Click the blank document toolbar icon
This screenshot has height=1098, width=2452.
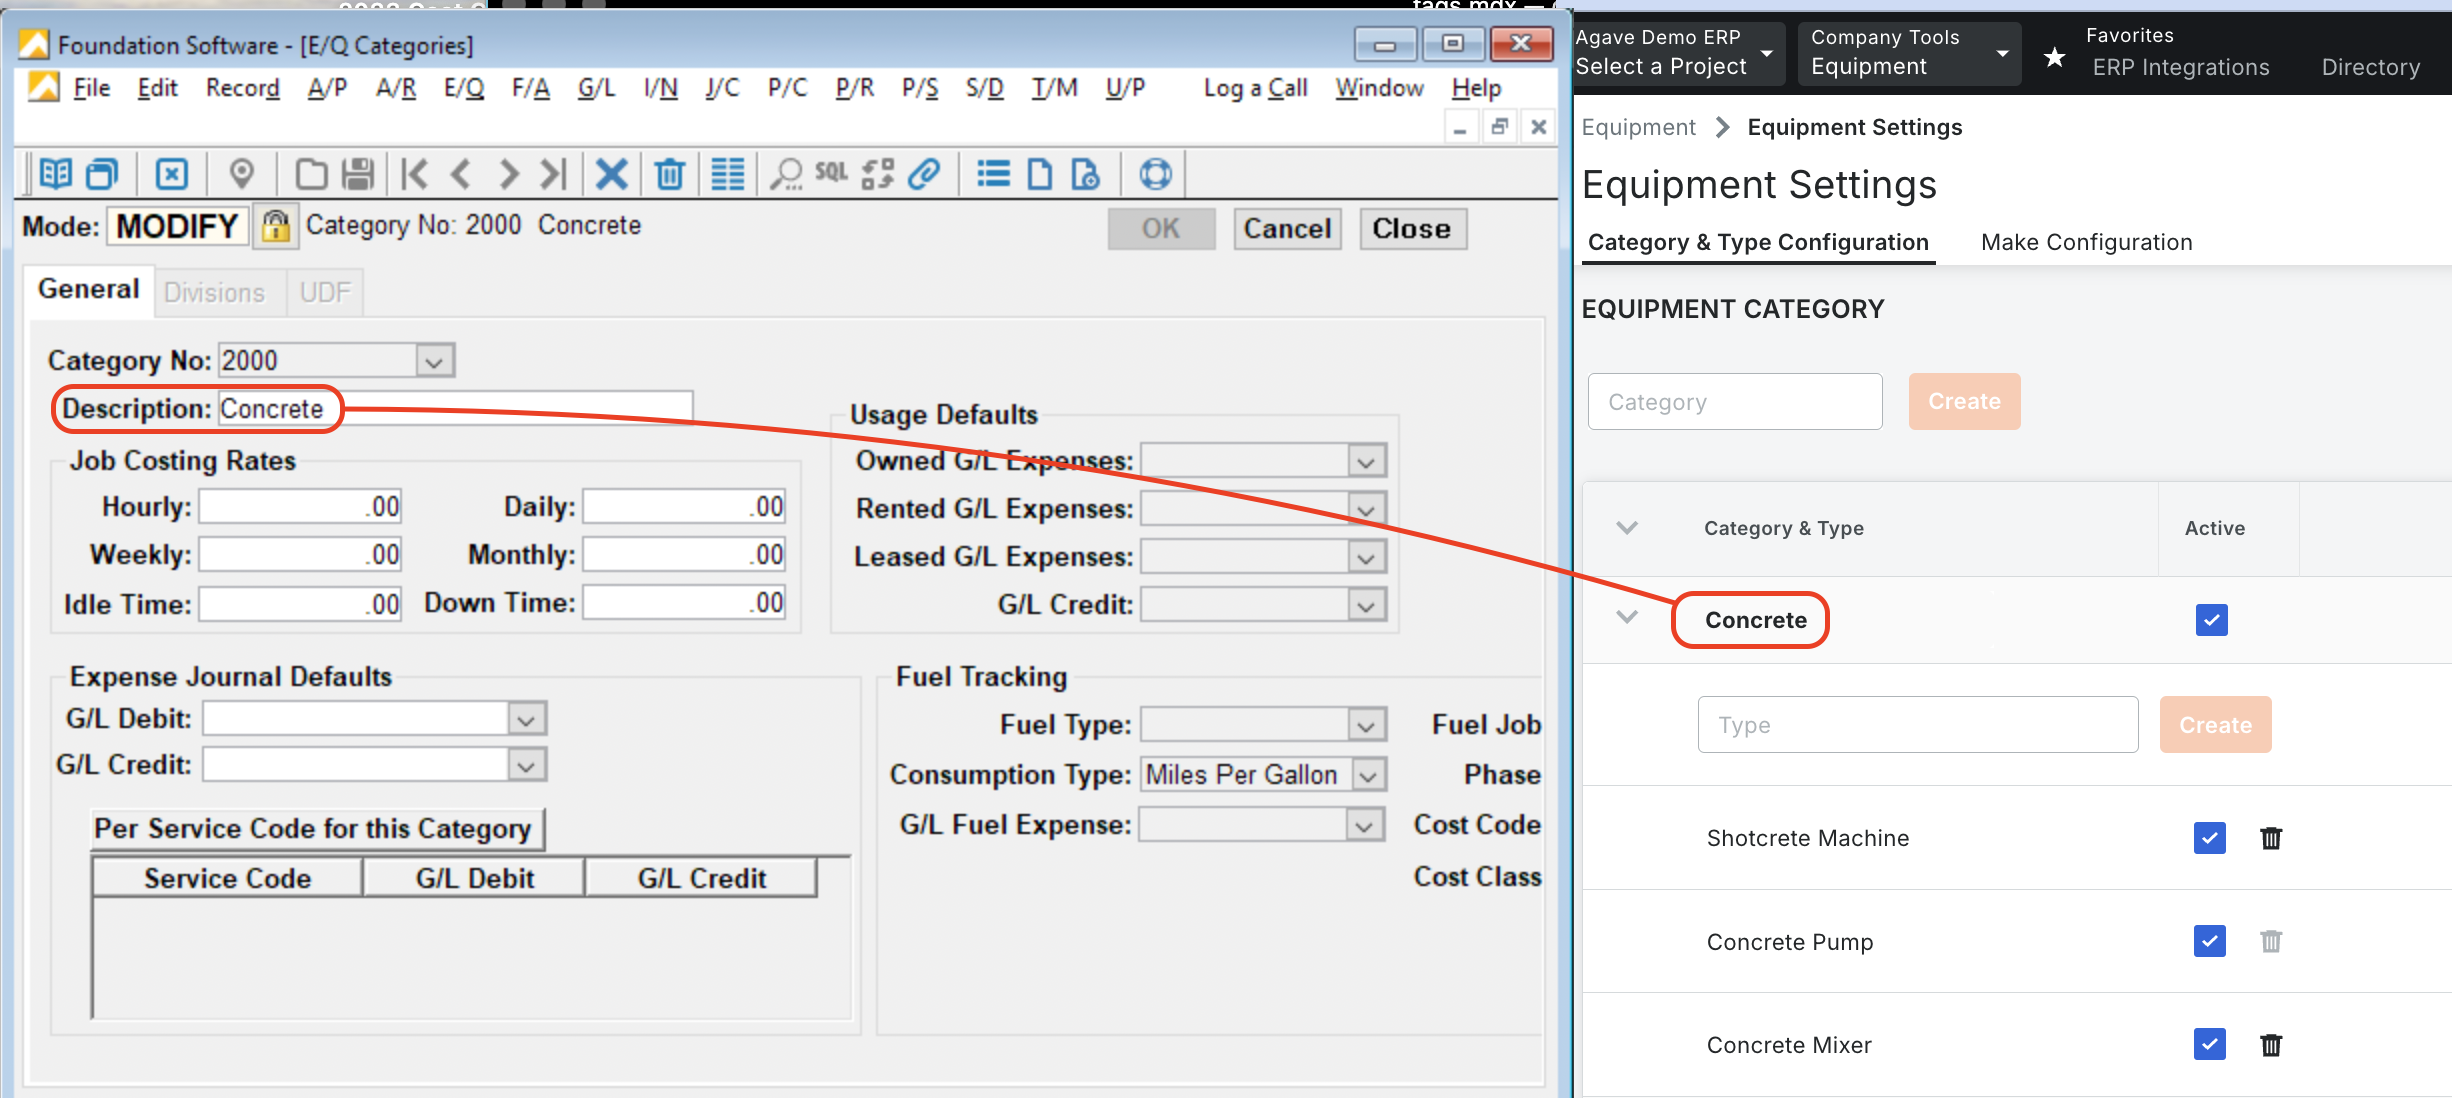pyautogui.click(x=1040, y=174)
